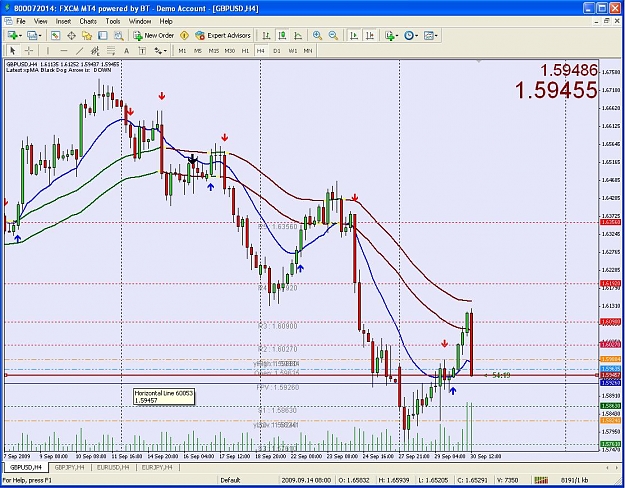Click the Expert Advisors button

[x=223, y=35]
